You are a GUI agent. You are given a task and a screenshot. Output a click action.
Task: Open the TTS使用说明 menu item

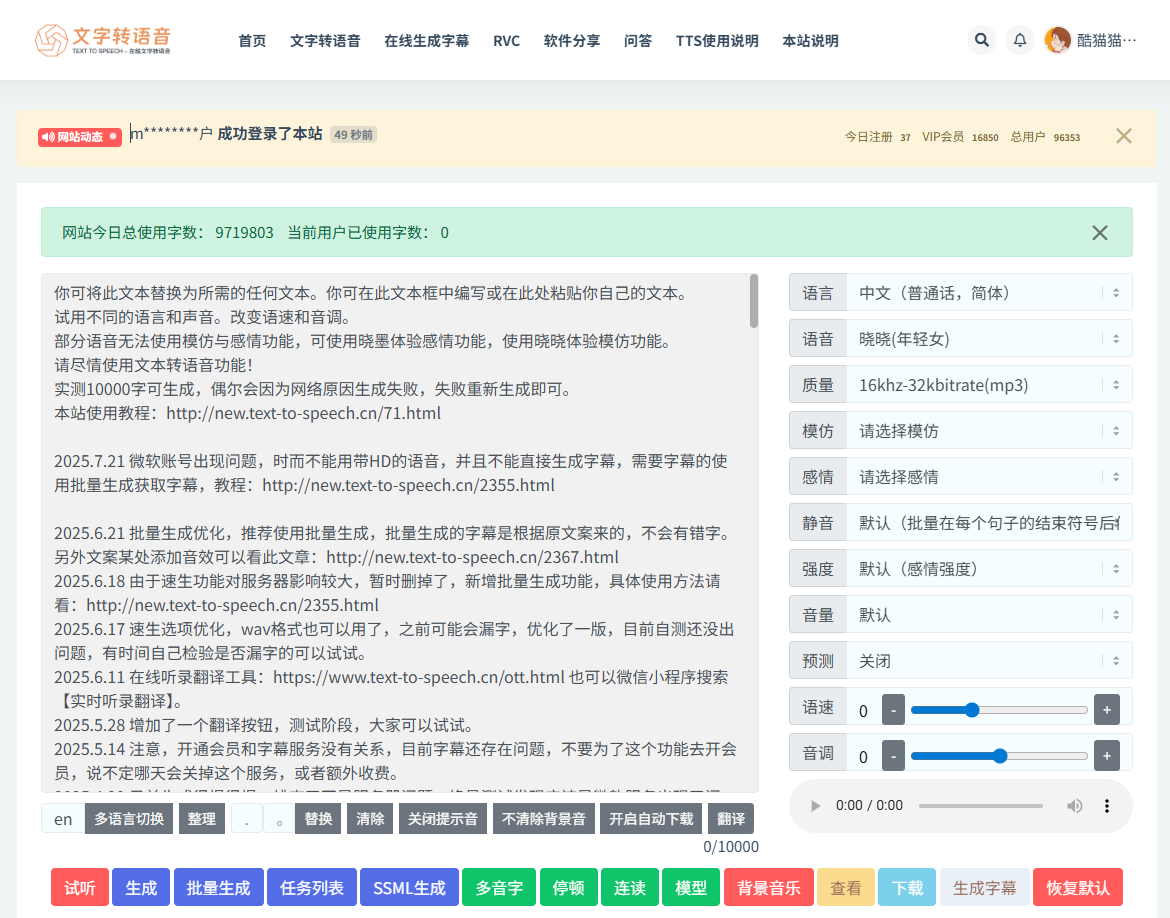[717, 41]
